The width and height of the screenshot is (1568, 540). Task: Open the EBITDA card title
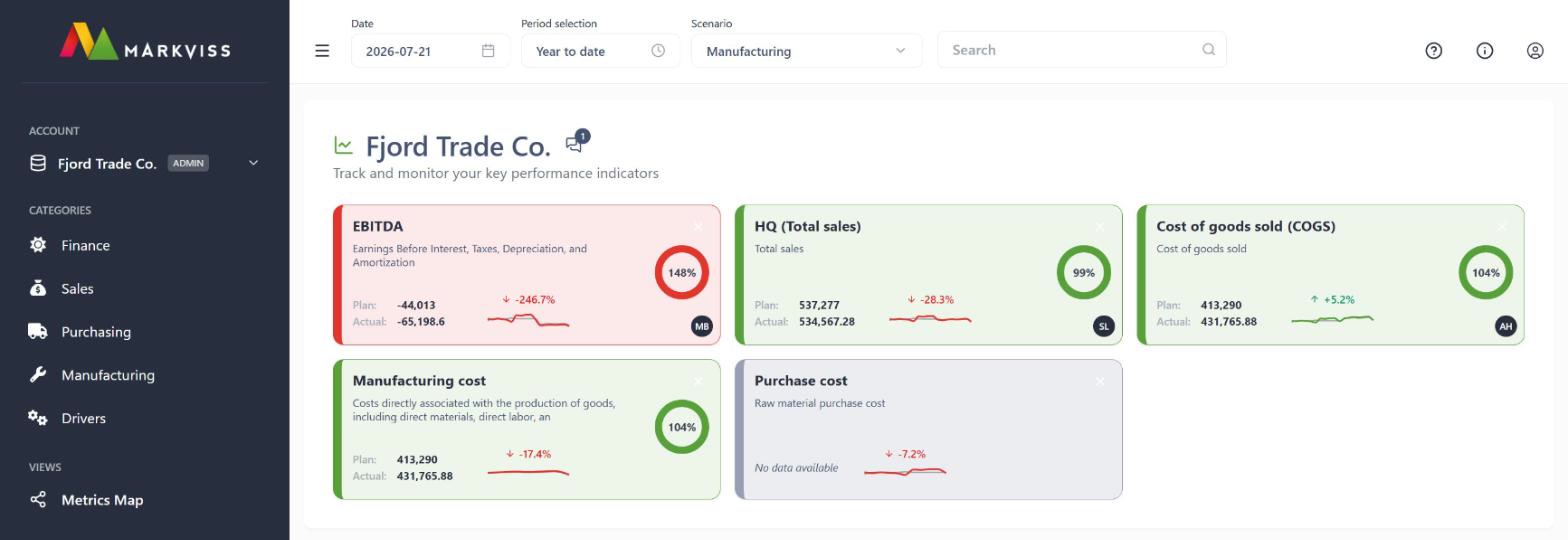pos(378,226)
